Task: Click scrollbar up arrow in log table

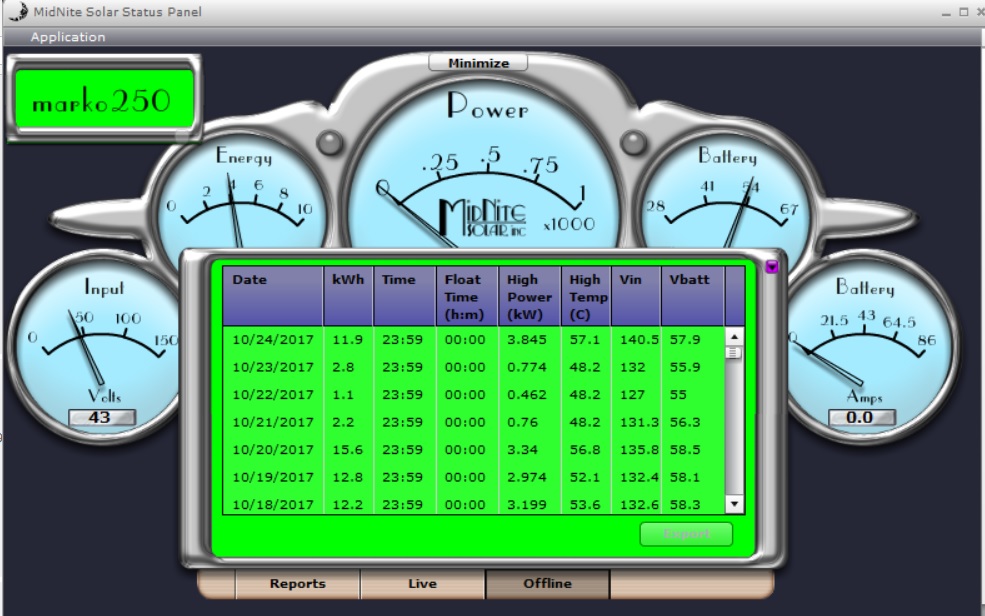Action: click(734, 337)
